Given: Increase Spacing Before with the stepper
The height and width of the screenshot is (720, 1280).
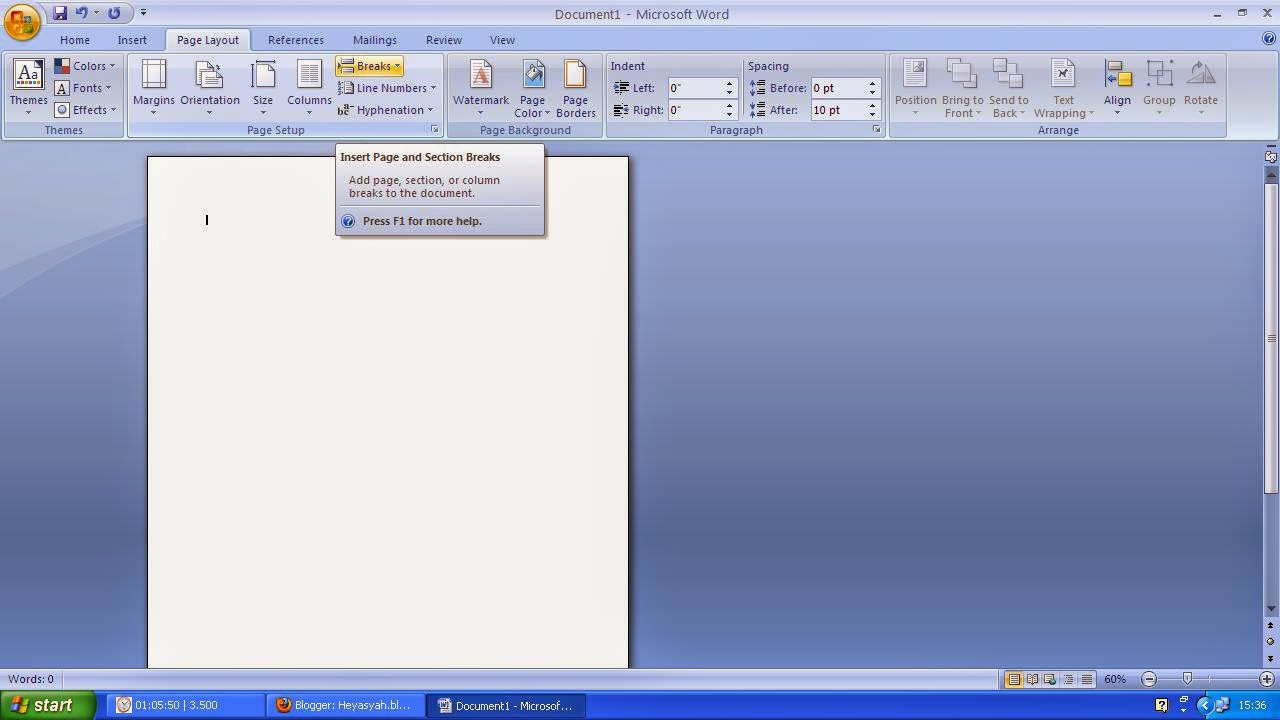Looking at the screenshot, I should [870, 83].
